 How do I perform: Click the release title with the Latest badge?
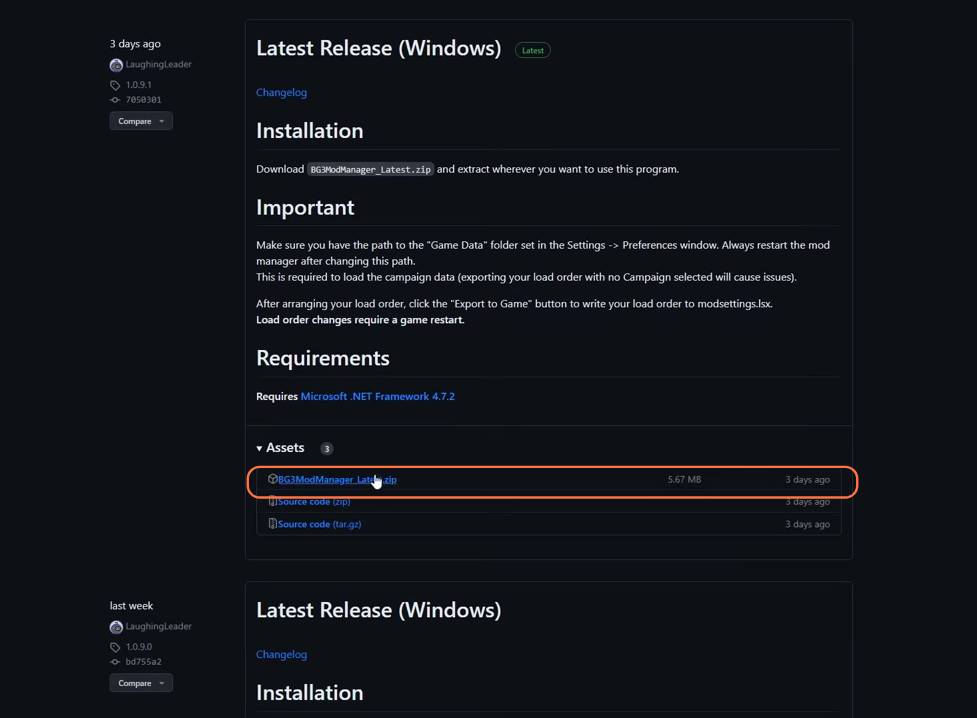(x=379, y=49)
